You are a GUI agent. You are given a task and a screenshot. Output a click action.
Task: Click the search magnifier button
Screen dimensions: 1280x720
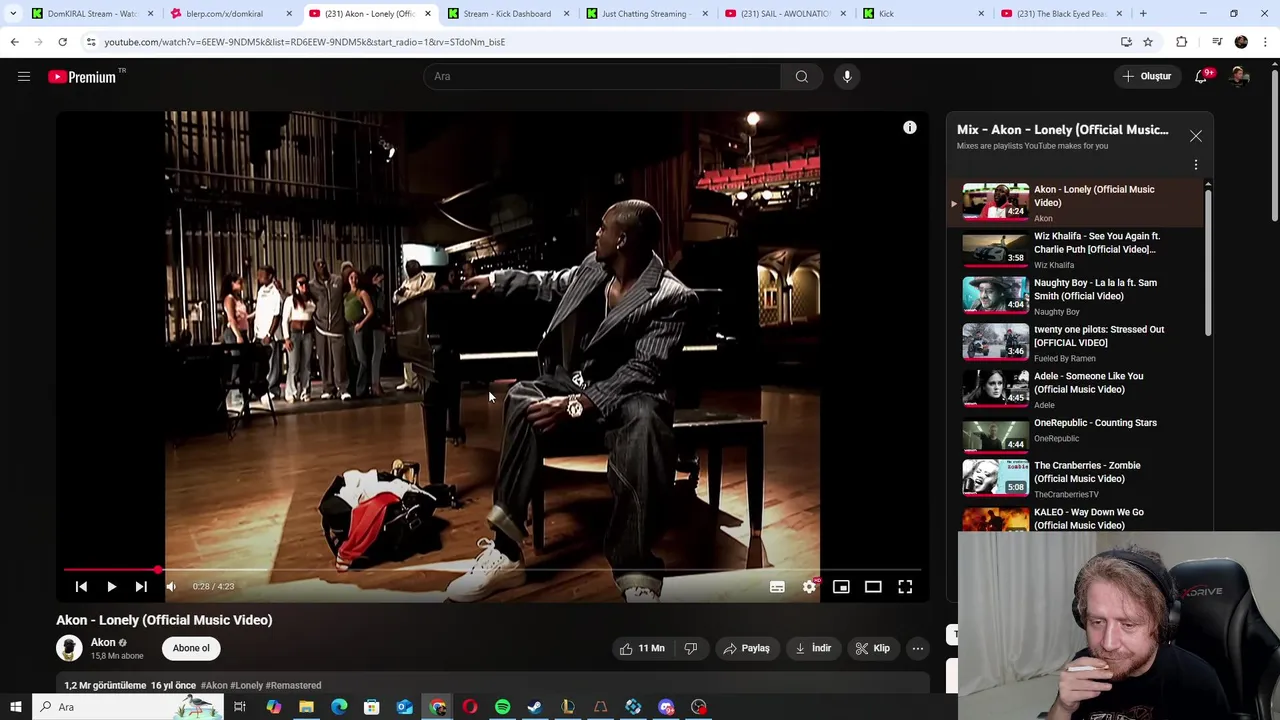(802, 77)
